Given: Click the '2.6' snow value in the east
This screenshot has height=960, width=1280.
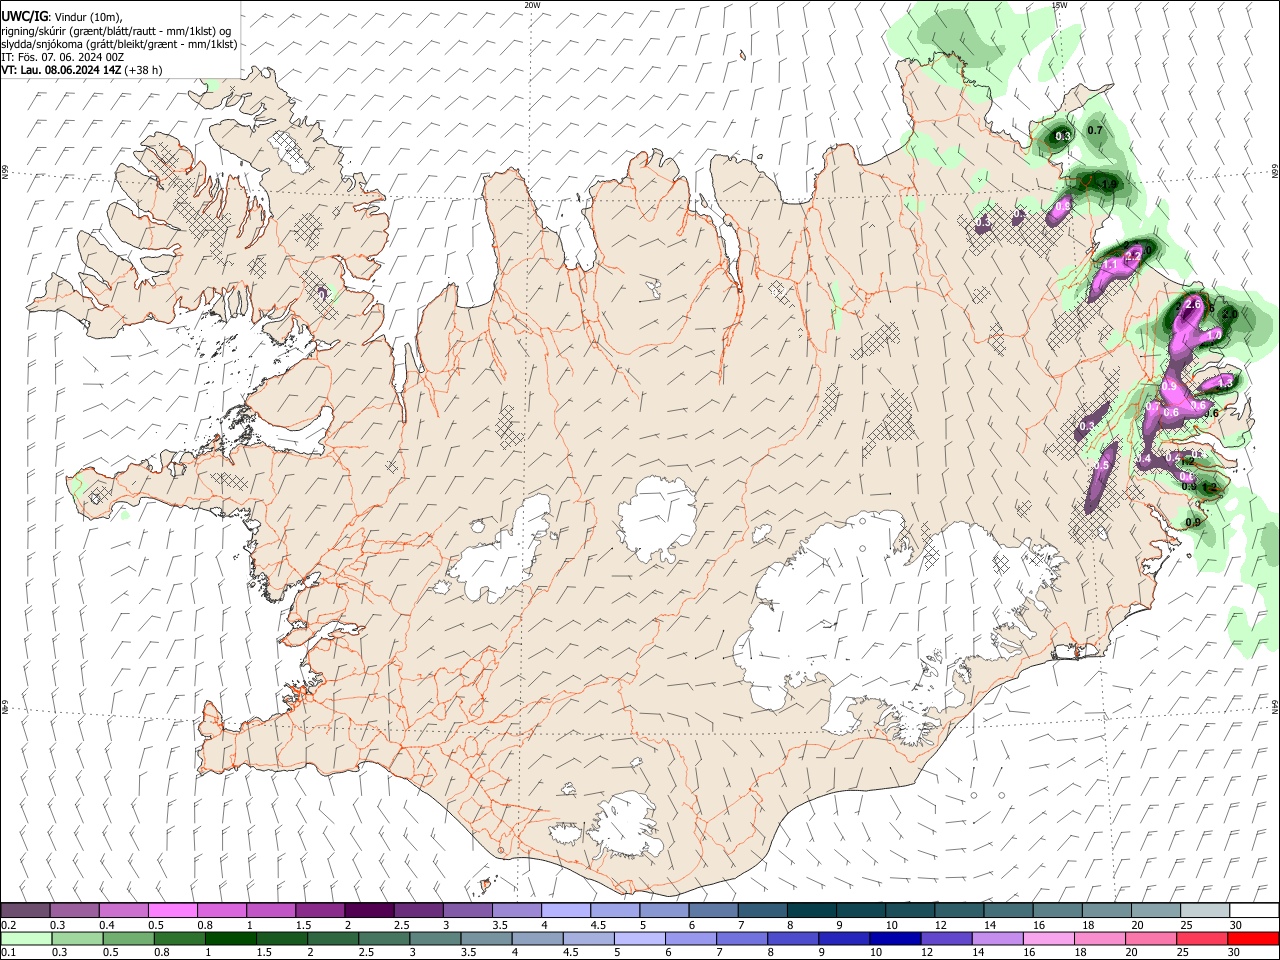Looking at the screenshot, I should (x=1192, y=304).
